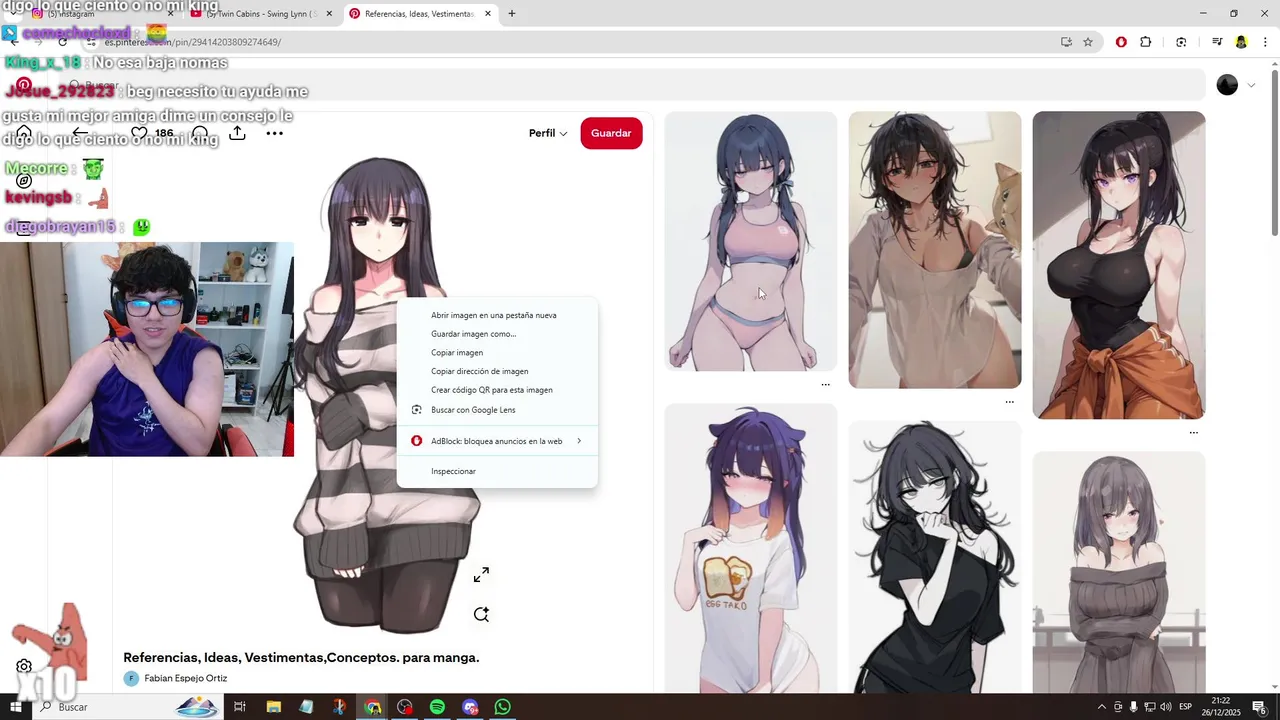Switch to the Twin Cabins - Swing Lynn tab
The width and height of the screenshot is (1280, 720).
[262, 14]
